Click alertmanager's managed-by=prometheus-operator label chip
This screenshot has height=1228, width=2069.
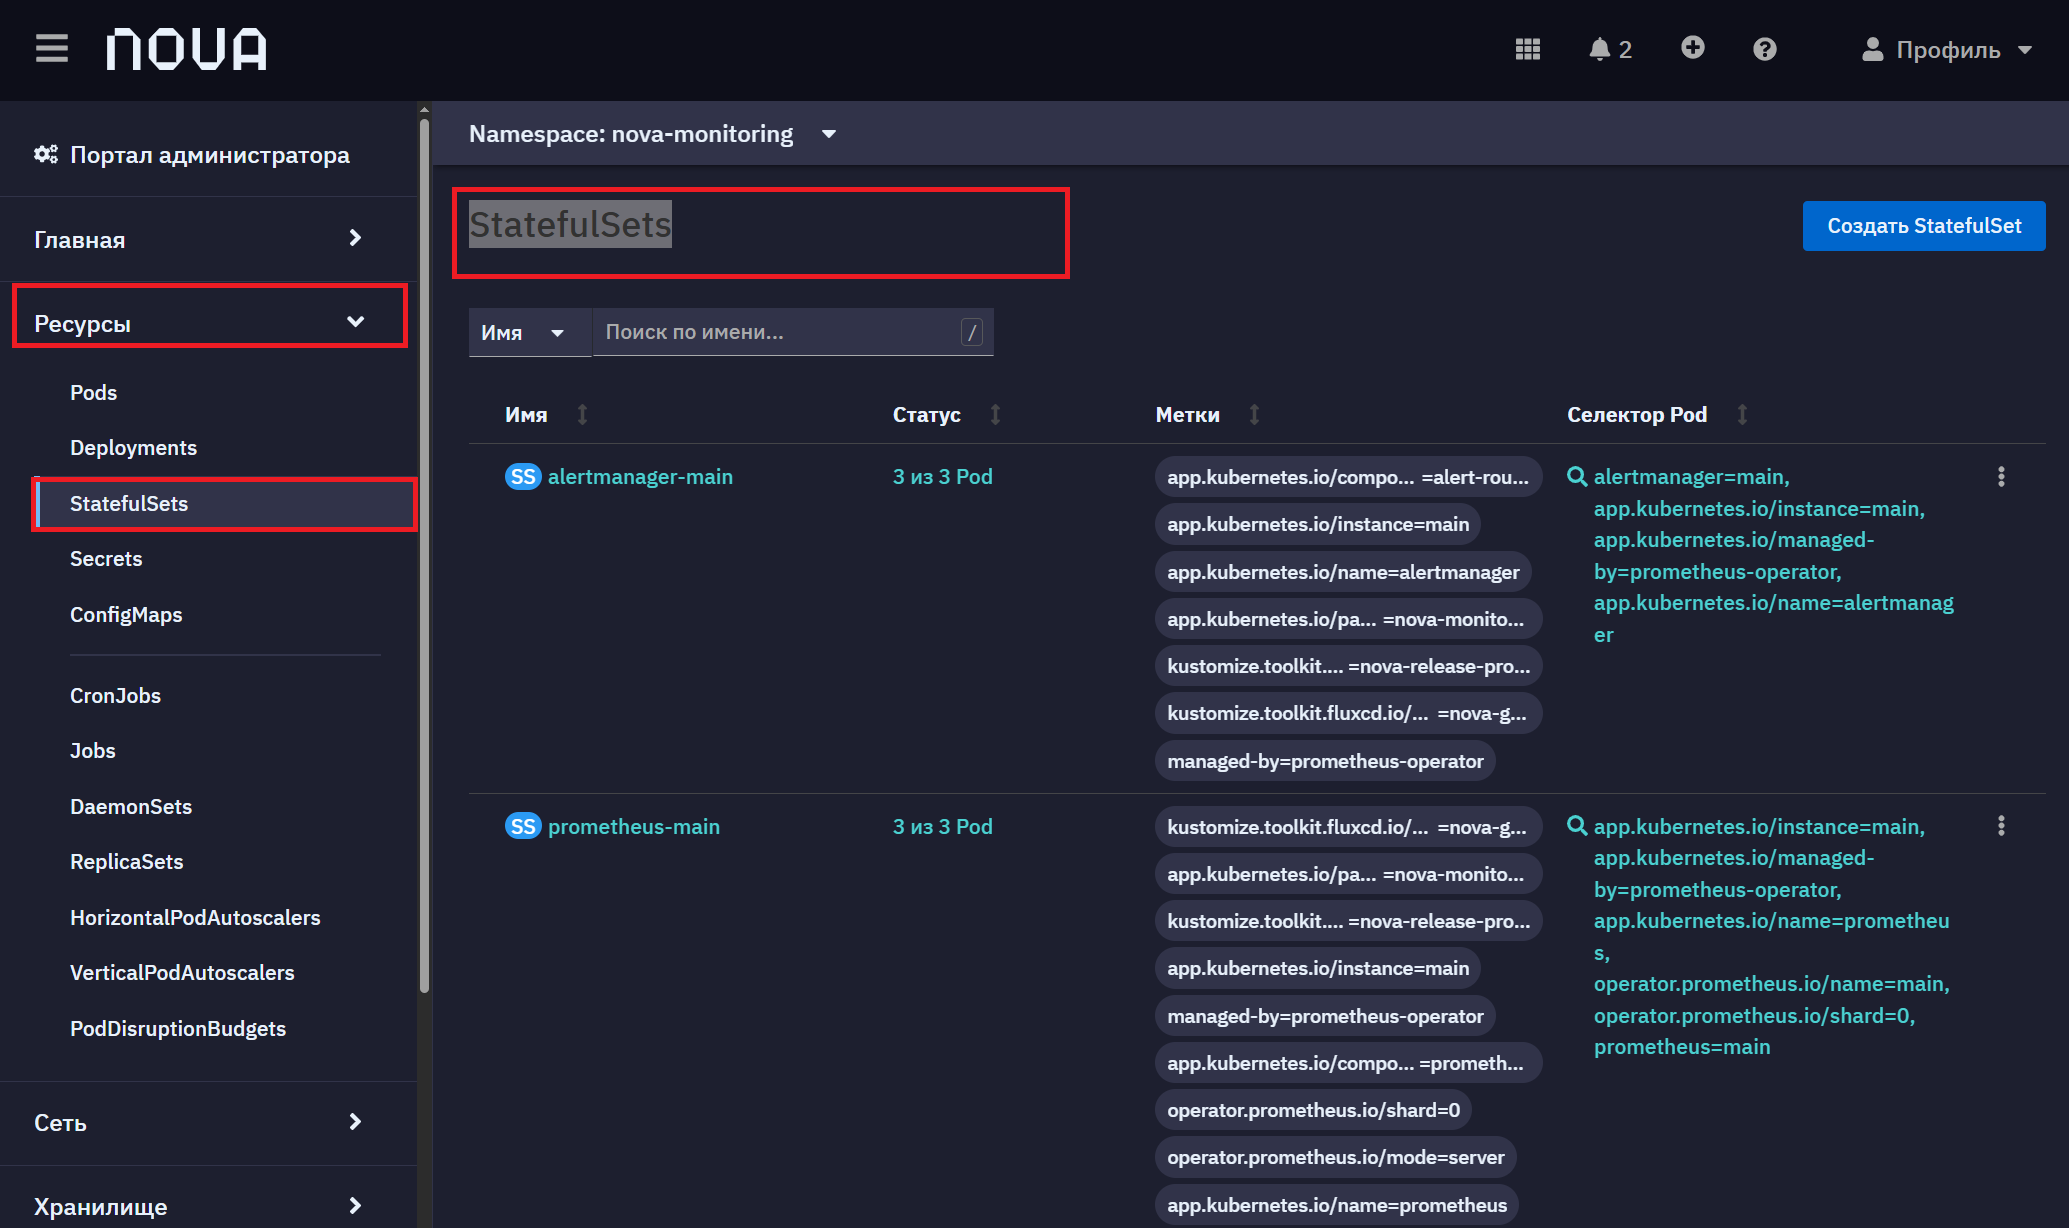[x=1325, y=761]
